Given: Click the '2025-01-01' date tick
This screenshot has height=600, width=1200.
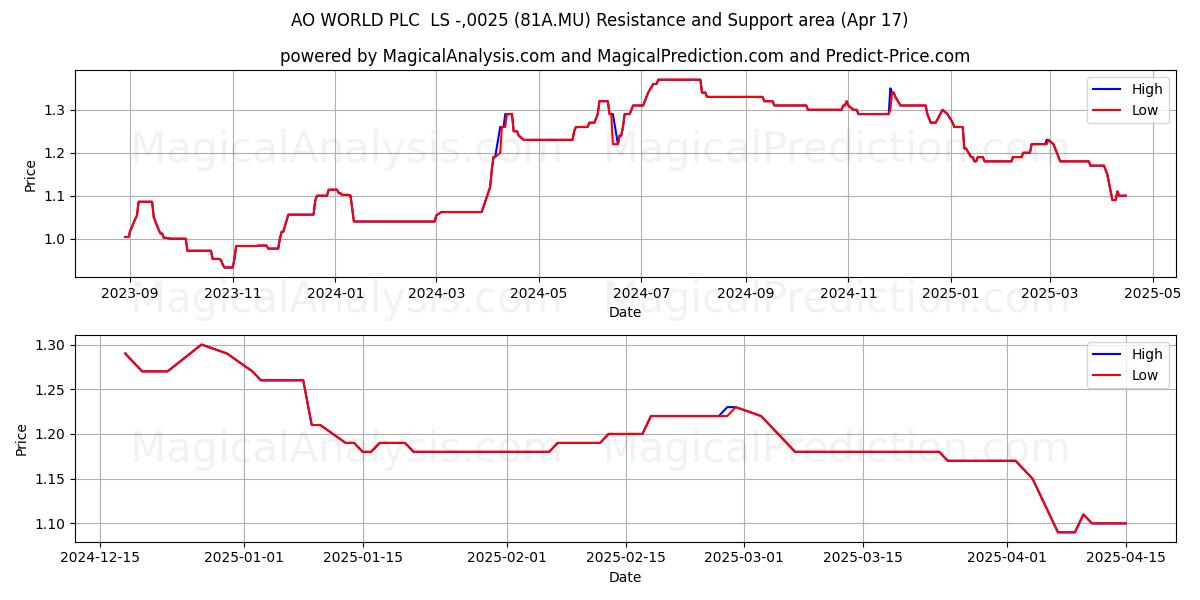Looking at the screenshot, I should click(243, 558).
